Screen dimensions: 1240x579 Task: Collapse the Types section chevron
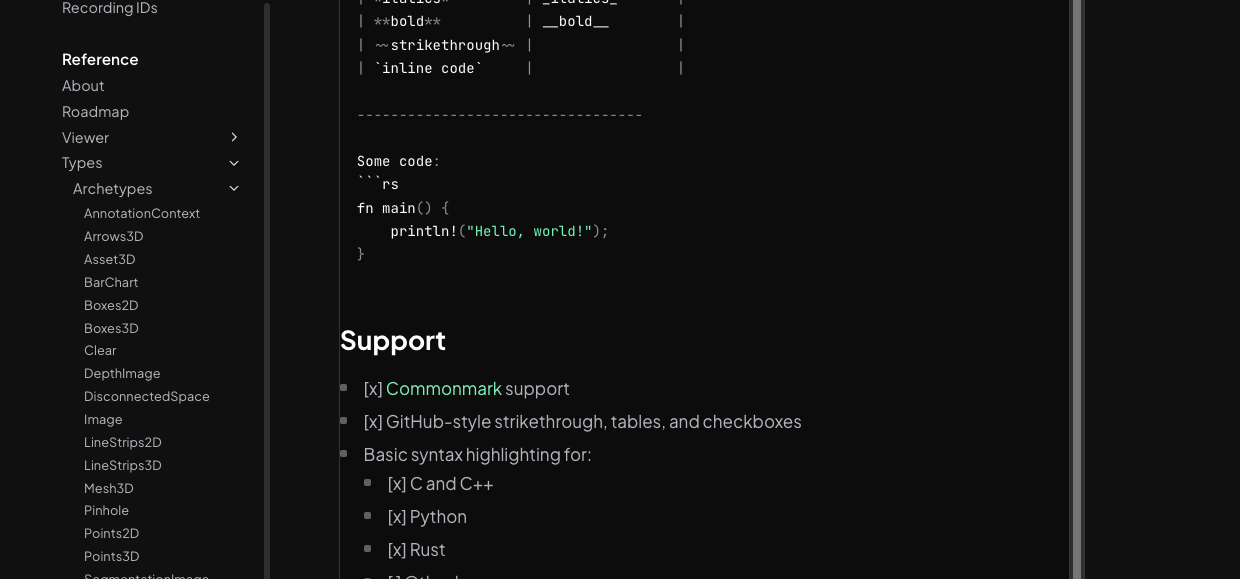click(233, 162)
